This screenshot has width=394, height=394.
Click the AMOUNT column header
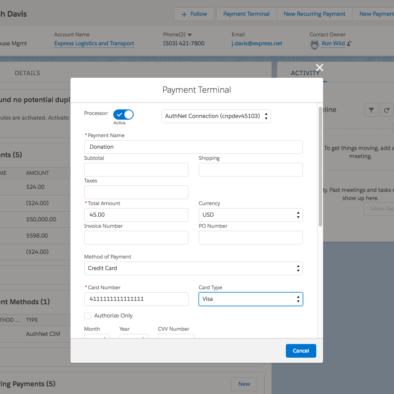(37, 173)
